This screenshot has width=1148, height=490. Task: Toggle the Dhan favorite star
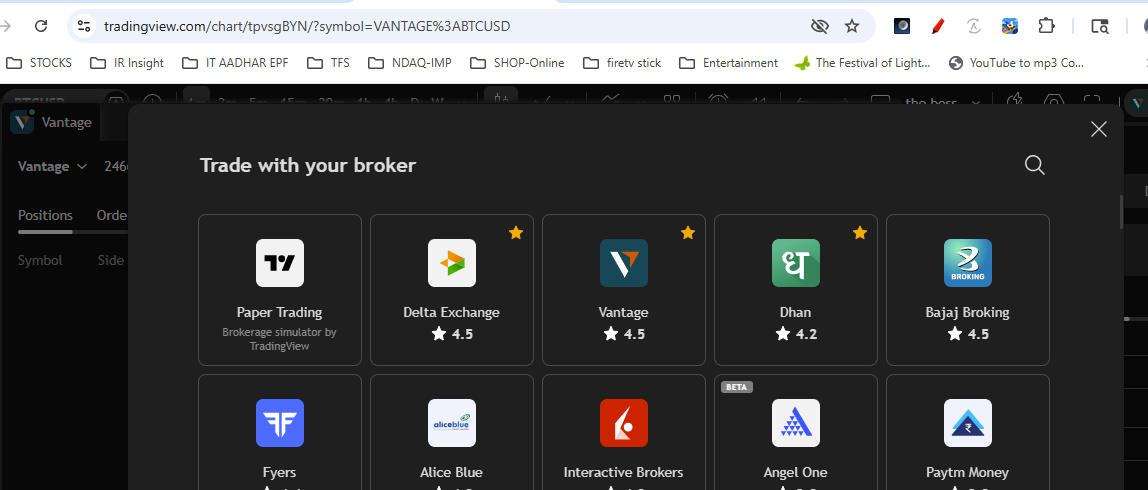(x=860, y=233)
